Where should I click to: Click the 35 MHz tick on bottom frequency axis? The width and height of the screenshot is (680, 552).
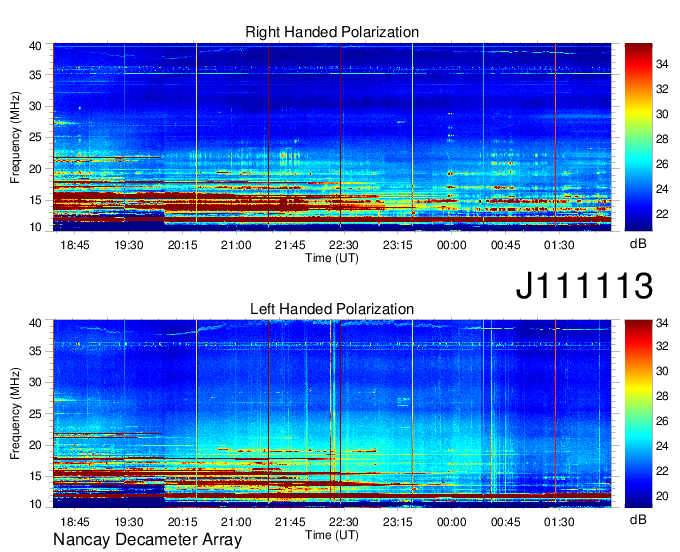click(36, 351)
